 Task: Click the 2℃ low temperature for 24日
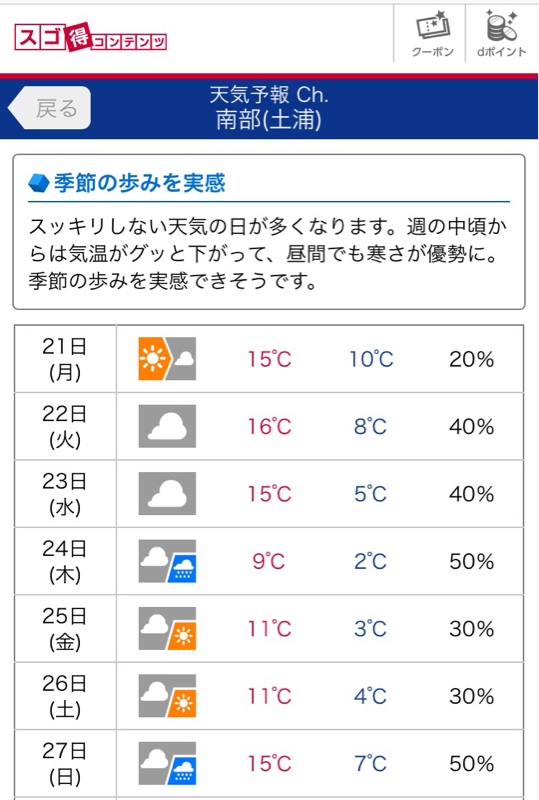370,561
